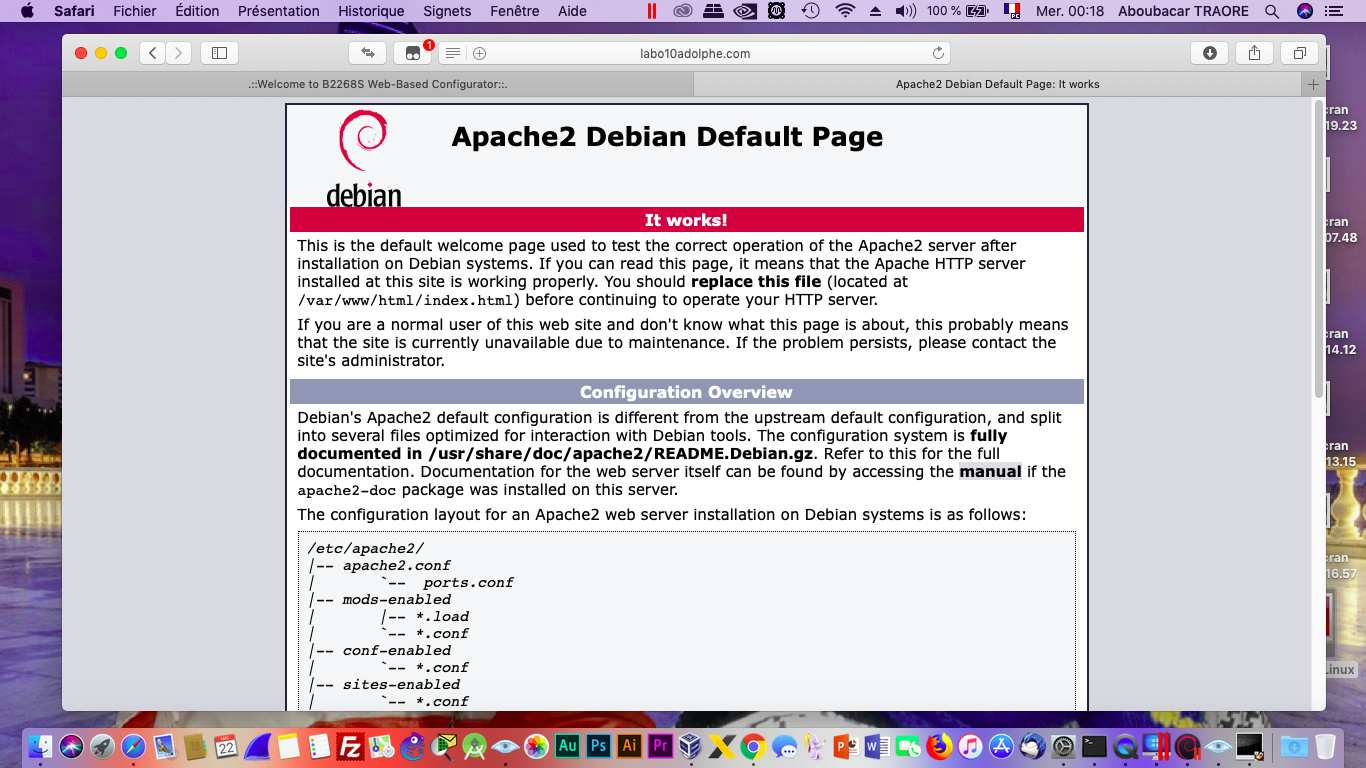Open Photoshop from the Dock
The height and width of the screenshot is (768, 1366).
pos(598,746)
